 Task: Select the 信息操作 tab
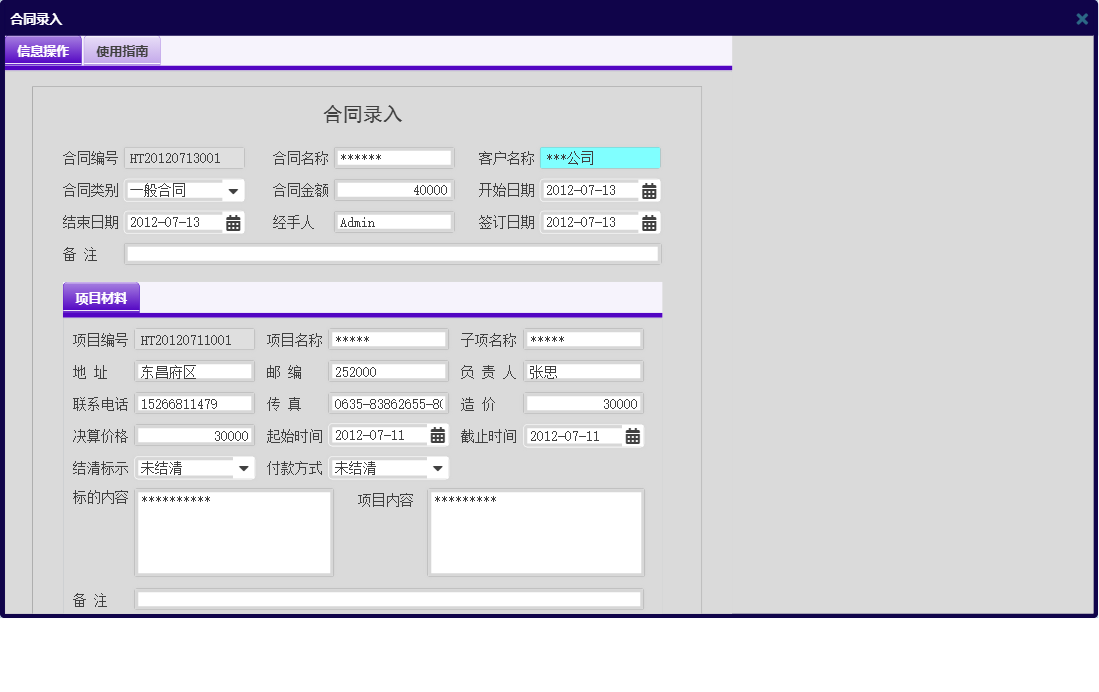point(43,50)
